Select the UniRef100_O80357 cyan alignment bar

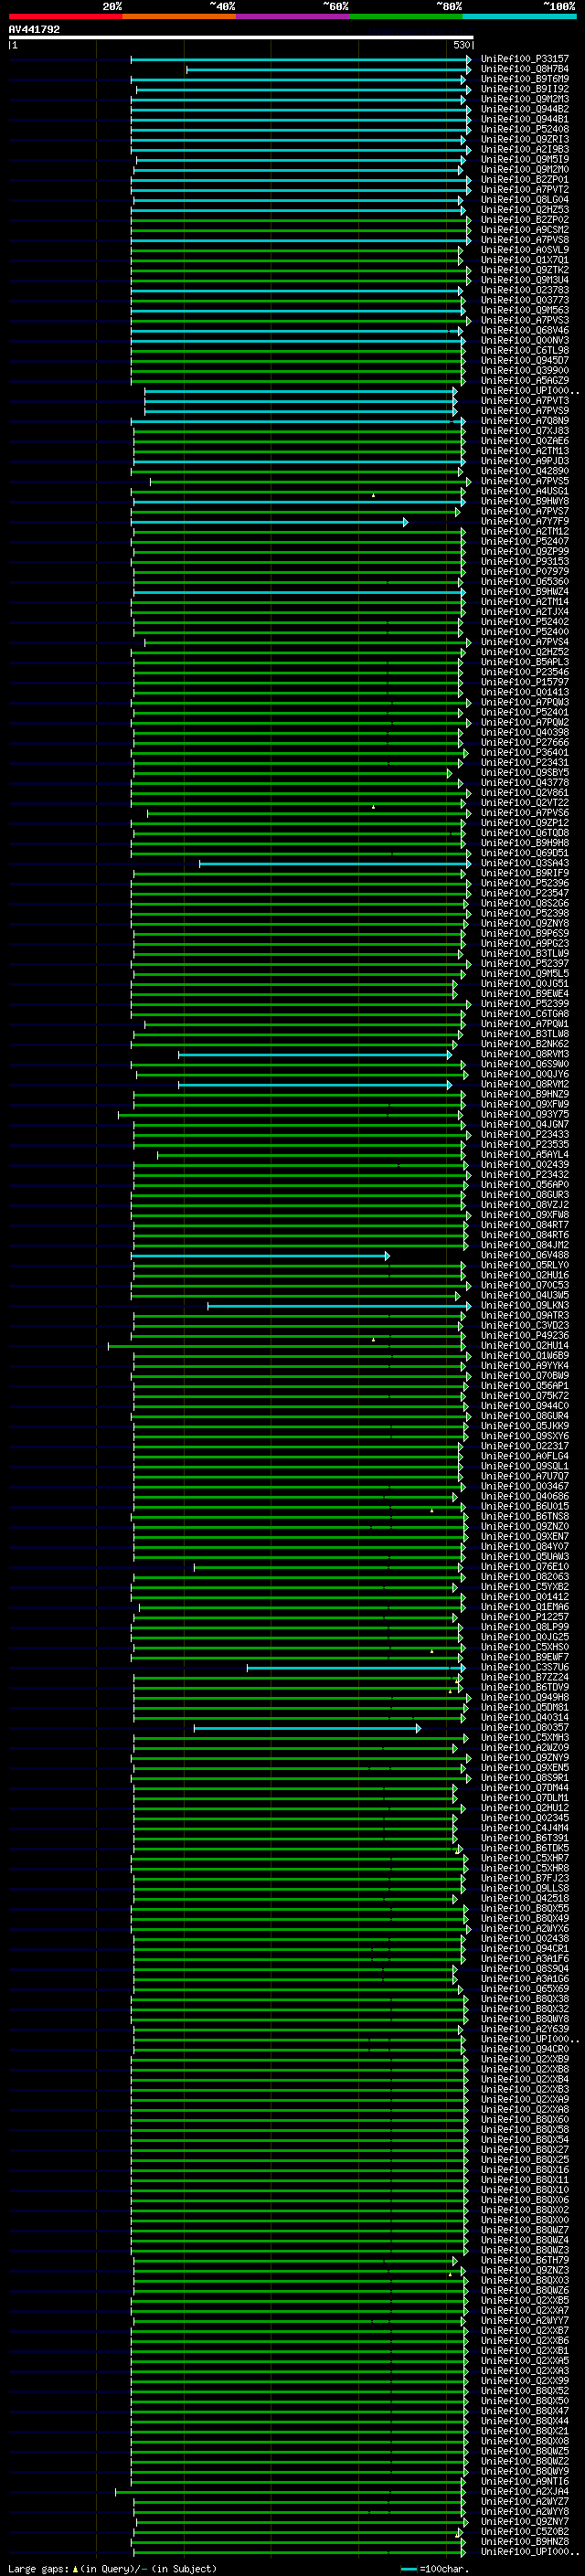[307, 1728]
